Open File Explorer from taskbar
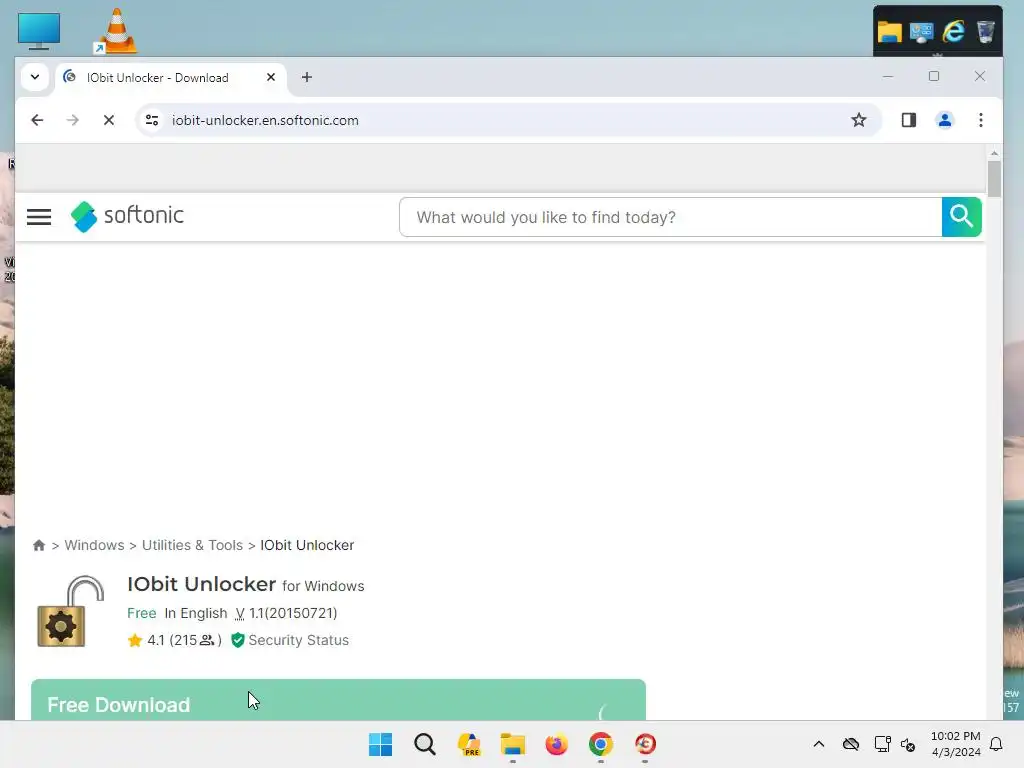 click(513, 744)
